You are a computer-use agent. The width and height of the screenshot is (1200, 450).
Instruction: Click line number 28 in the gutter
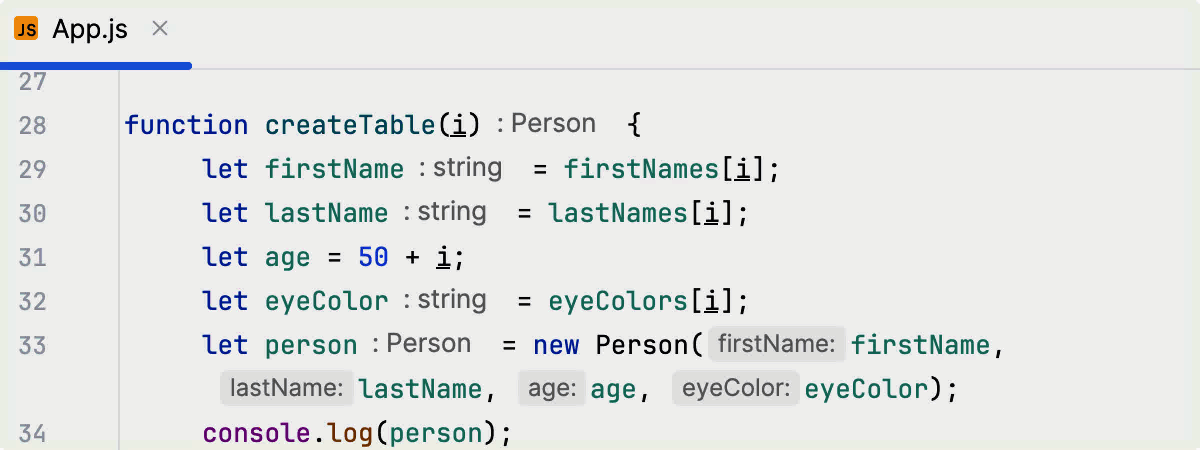[33, 125]
